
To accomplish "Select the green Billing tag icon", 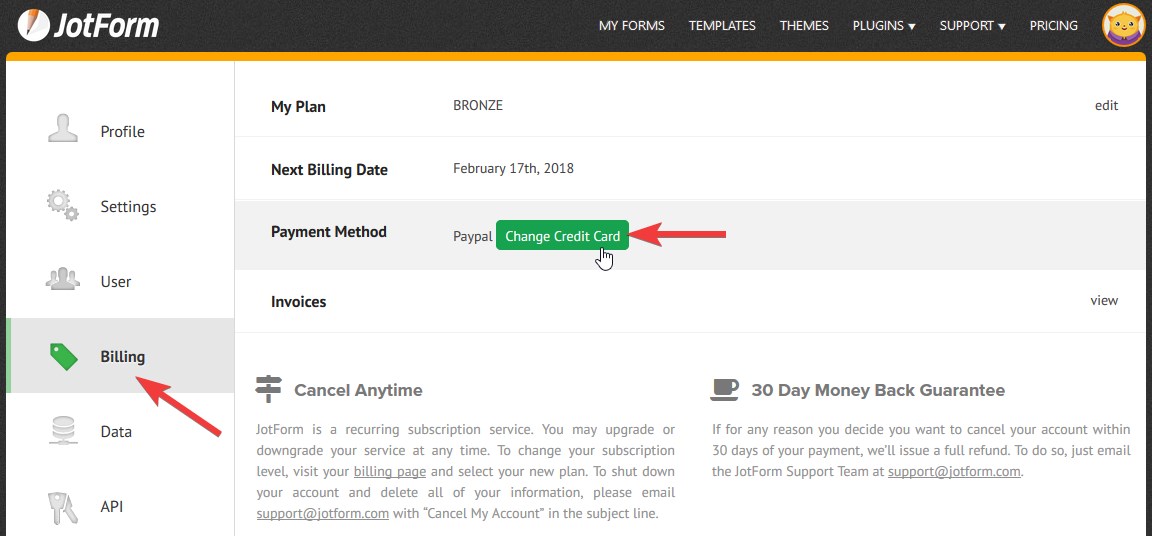I will pyautogui.click(x=63, y=356).
